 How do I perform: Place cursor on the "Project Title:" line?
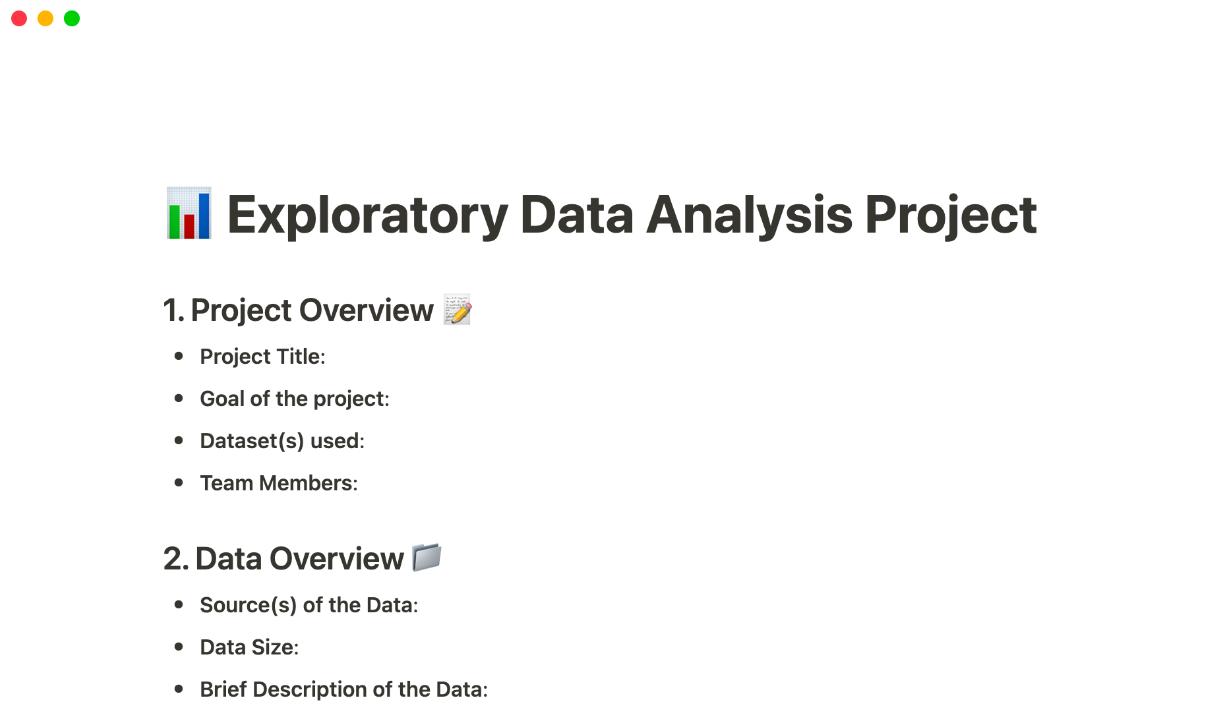(262, 357)
